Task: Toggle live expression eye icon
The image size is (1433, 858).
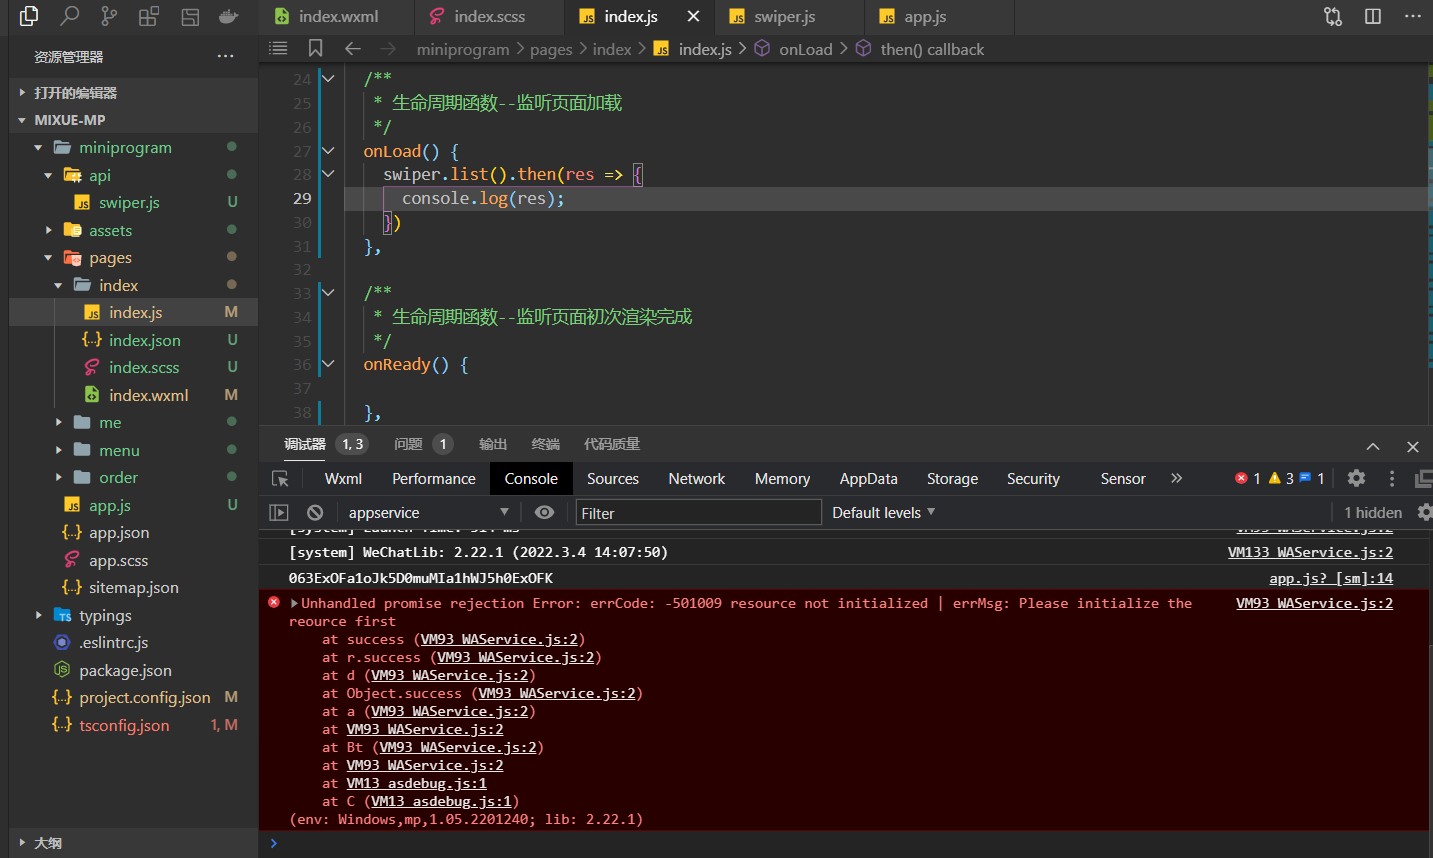Action: pos(544,512)
